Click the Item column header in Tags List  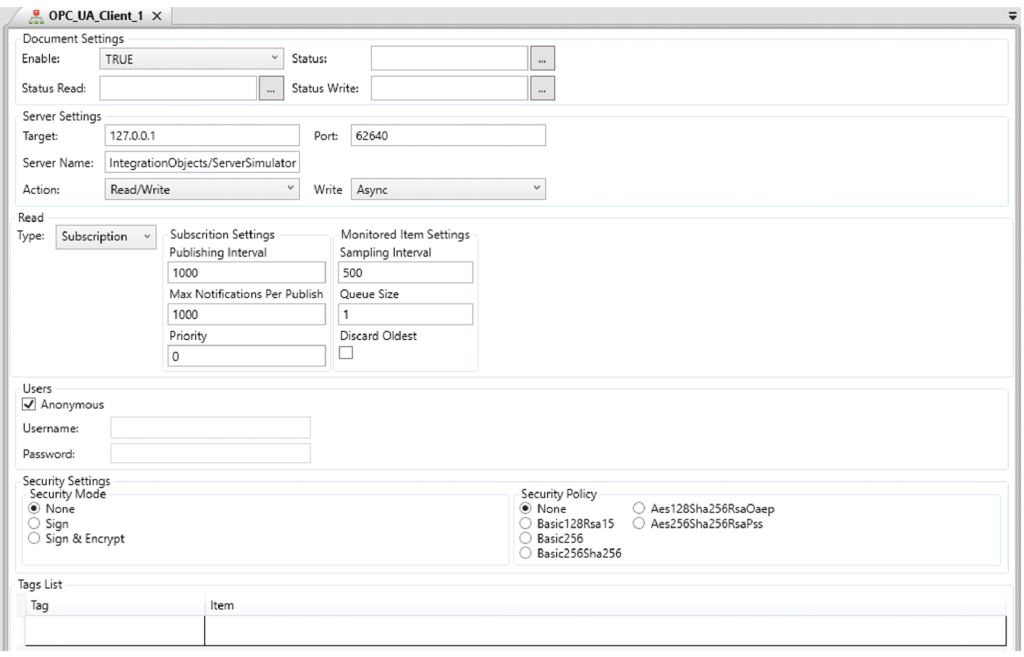(220, 605)
